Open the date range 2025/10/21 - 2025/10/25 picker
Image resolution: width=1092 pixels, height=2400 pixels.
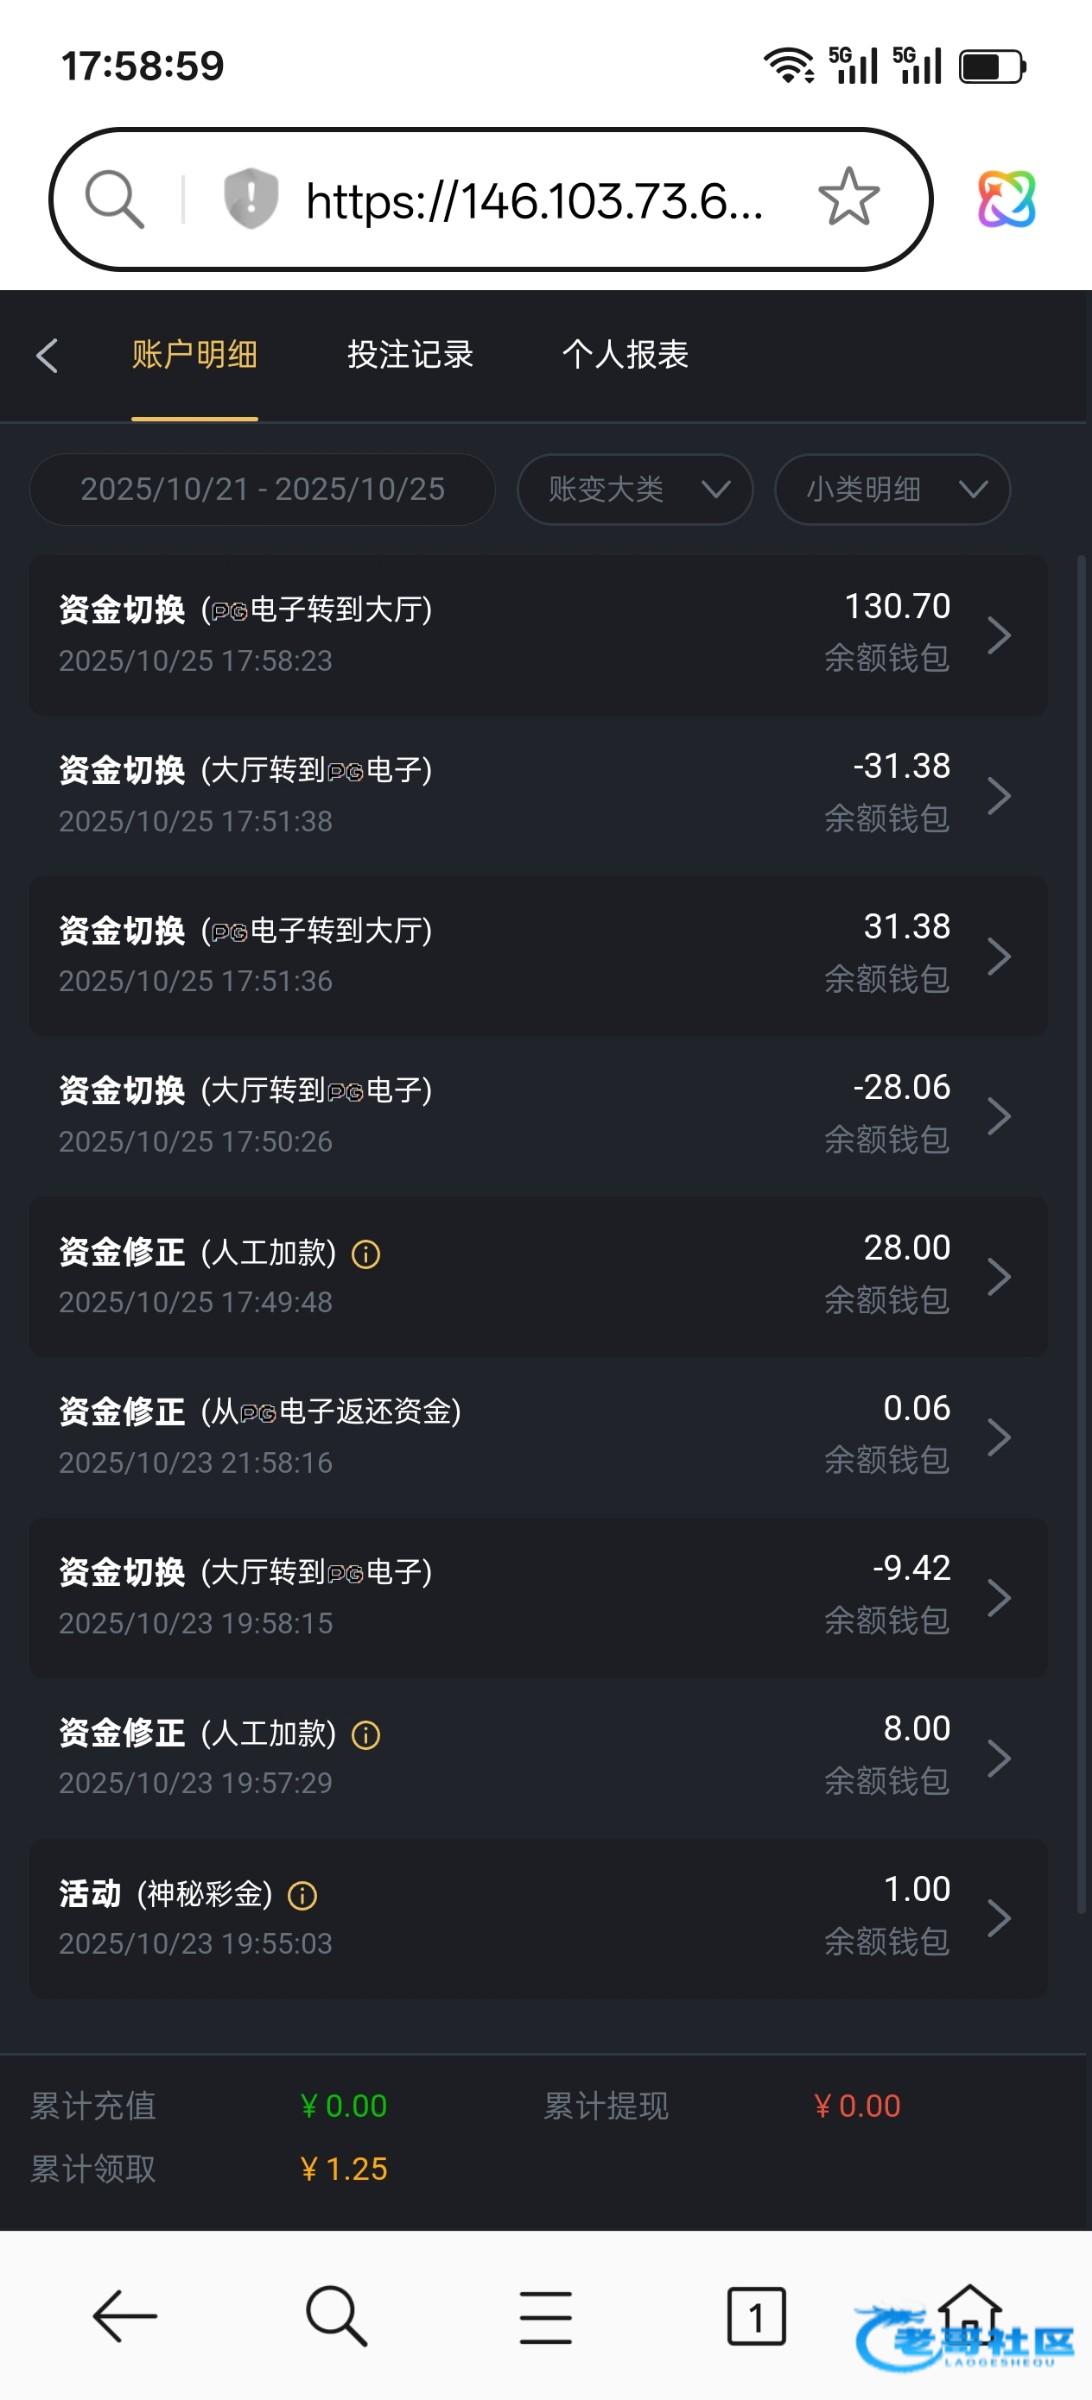[x=262, y=489]
